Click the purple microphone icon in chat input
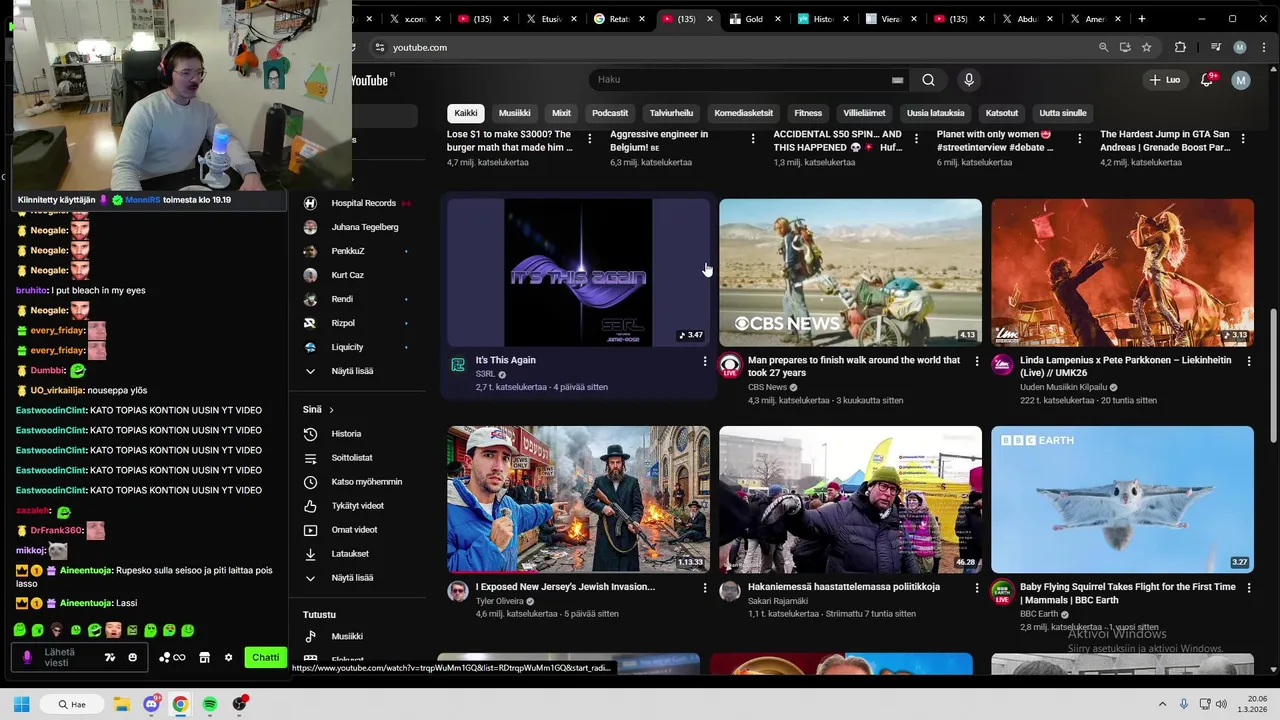The width and height of the screenshot is (1280, 720). click(x=27, y=657)
